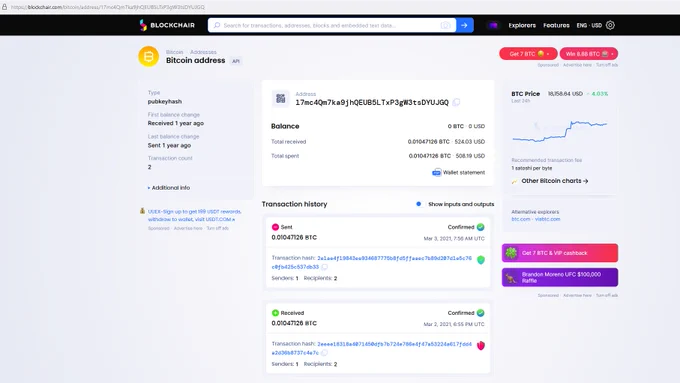Open the ENG · USD language selector
Viewport: 680px width, 383px height.
point(589,25)
